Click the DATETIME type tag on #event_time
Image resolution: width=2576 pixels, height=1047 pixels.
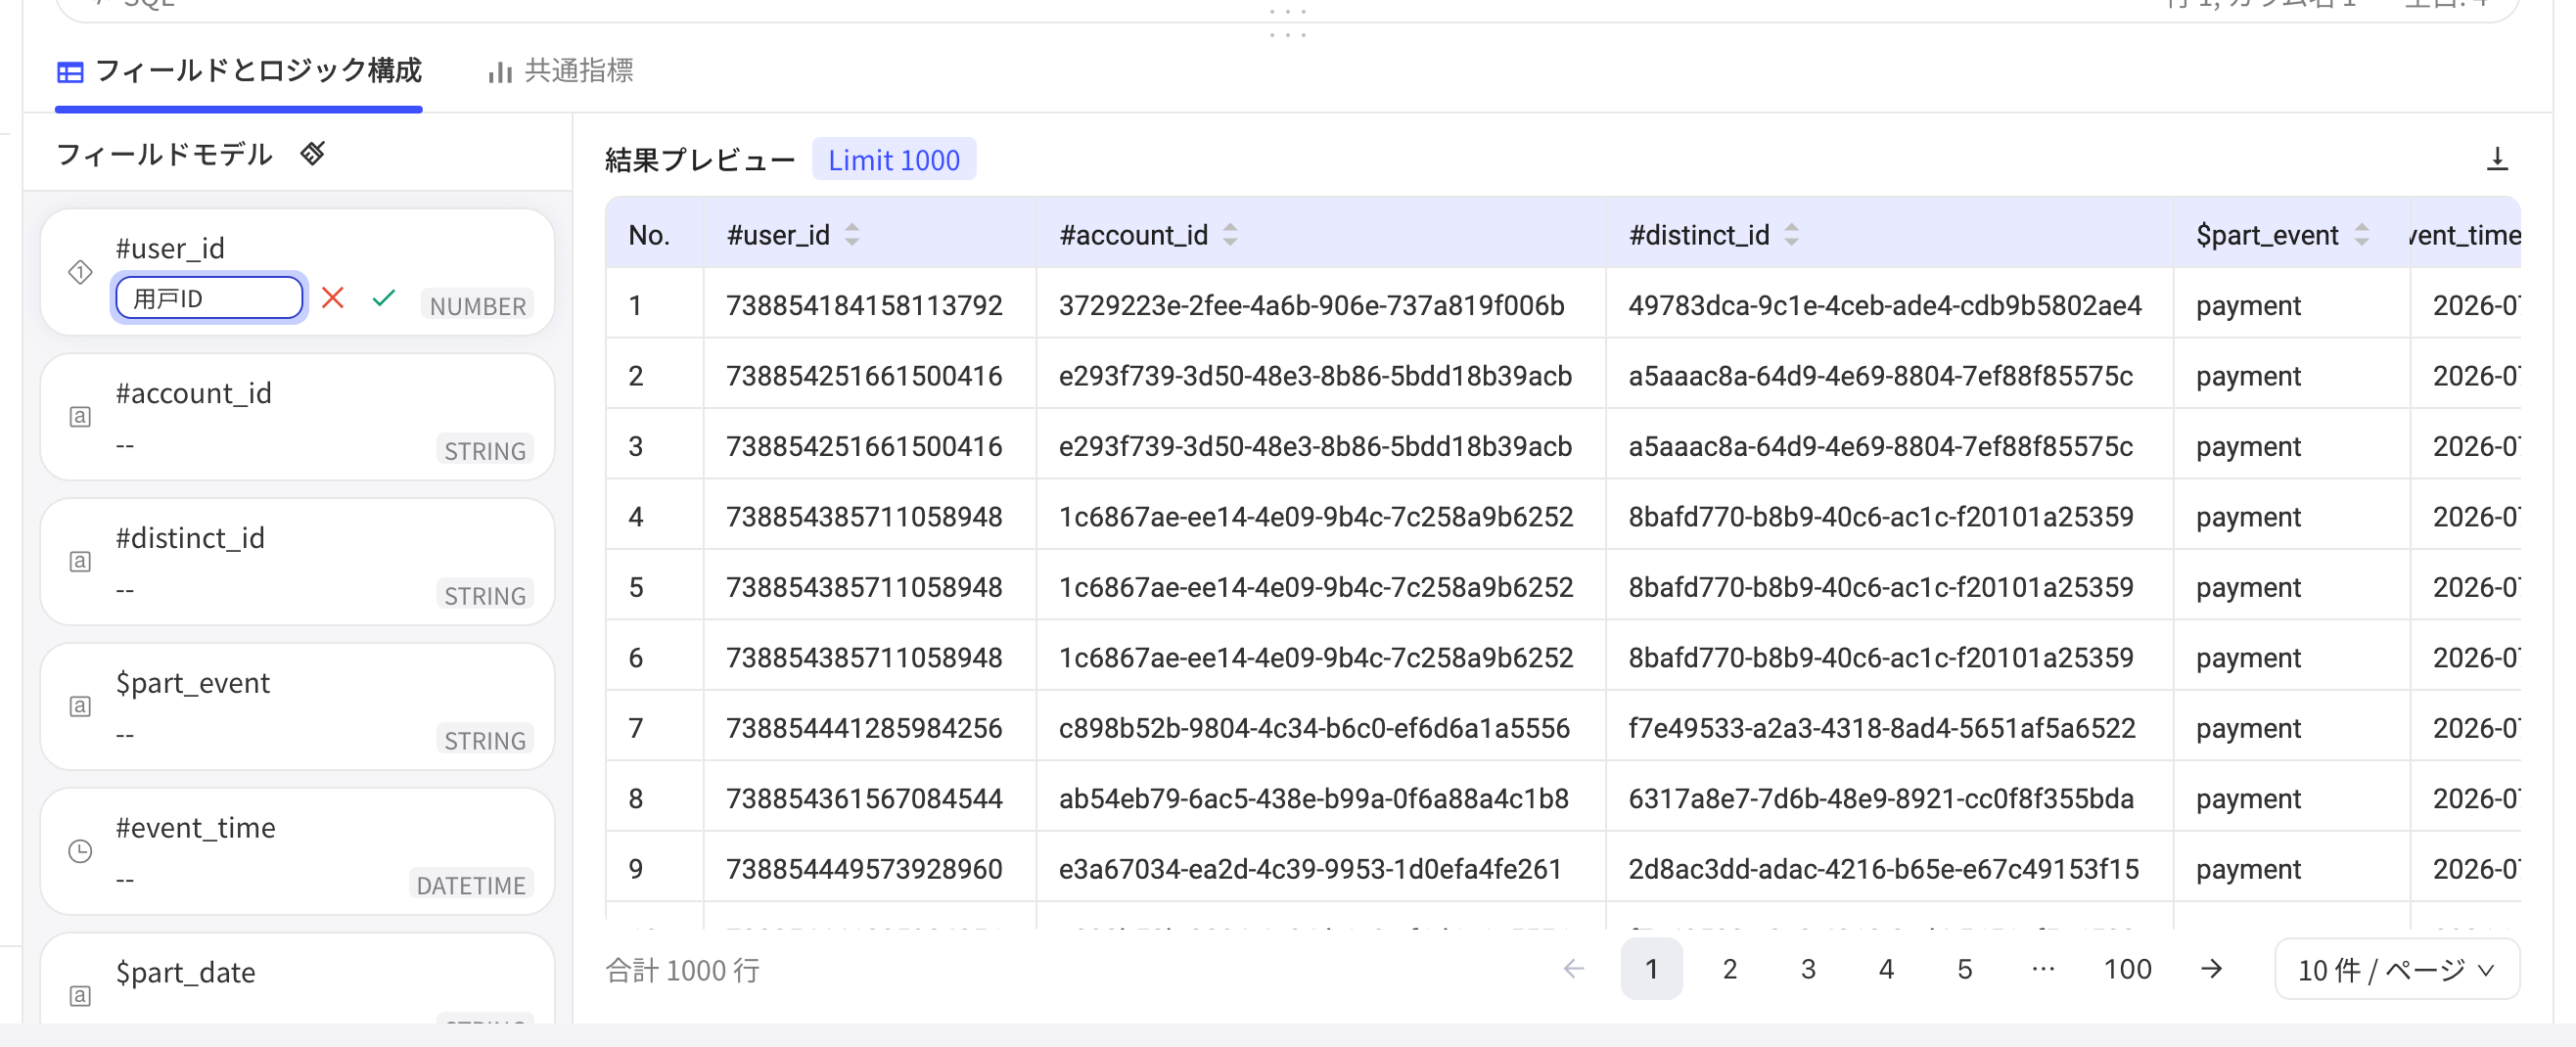[470, 885]
